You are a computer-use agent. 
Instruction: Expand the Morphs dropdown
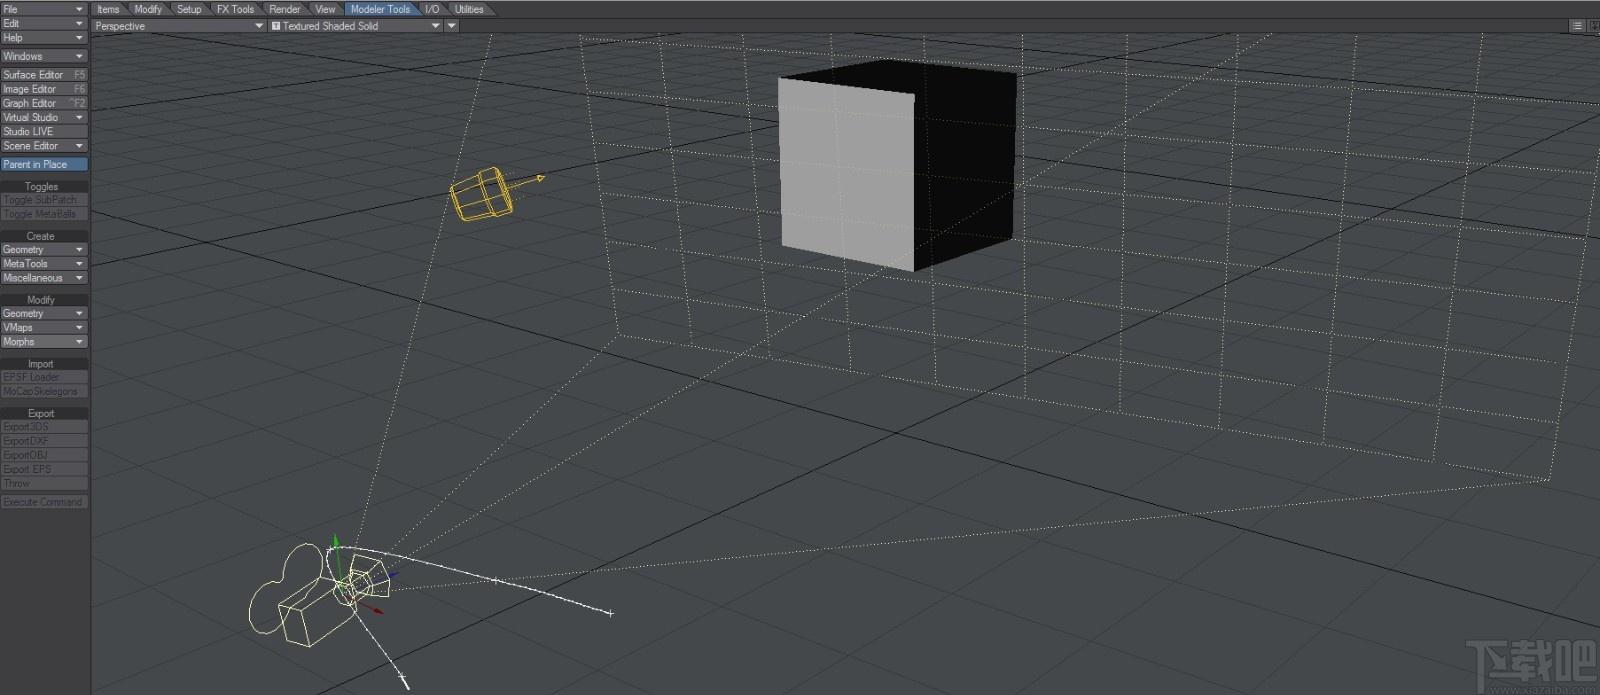tap(44, 342)
